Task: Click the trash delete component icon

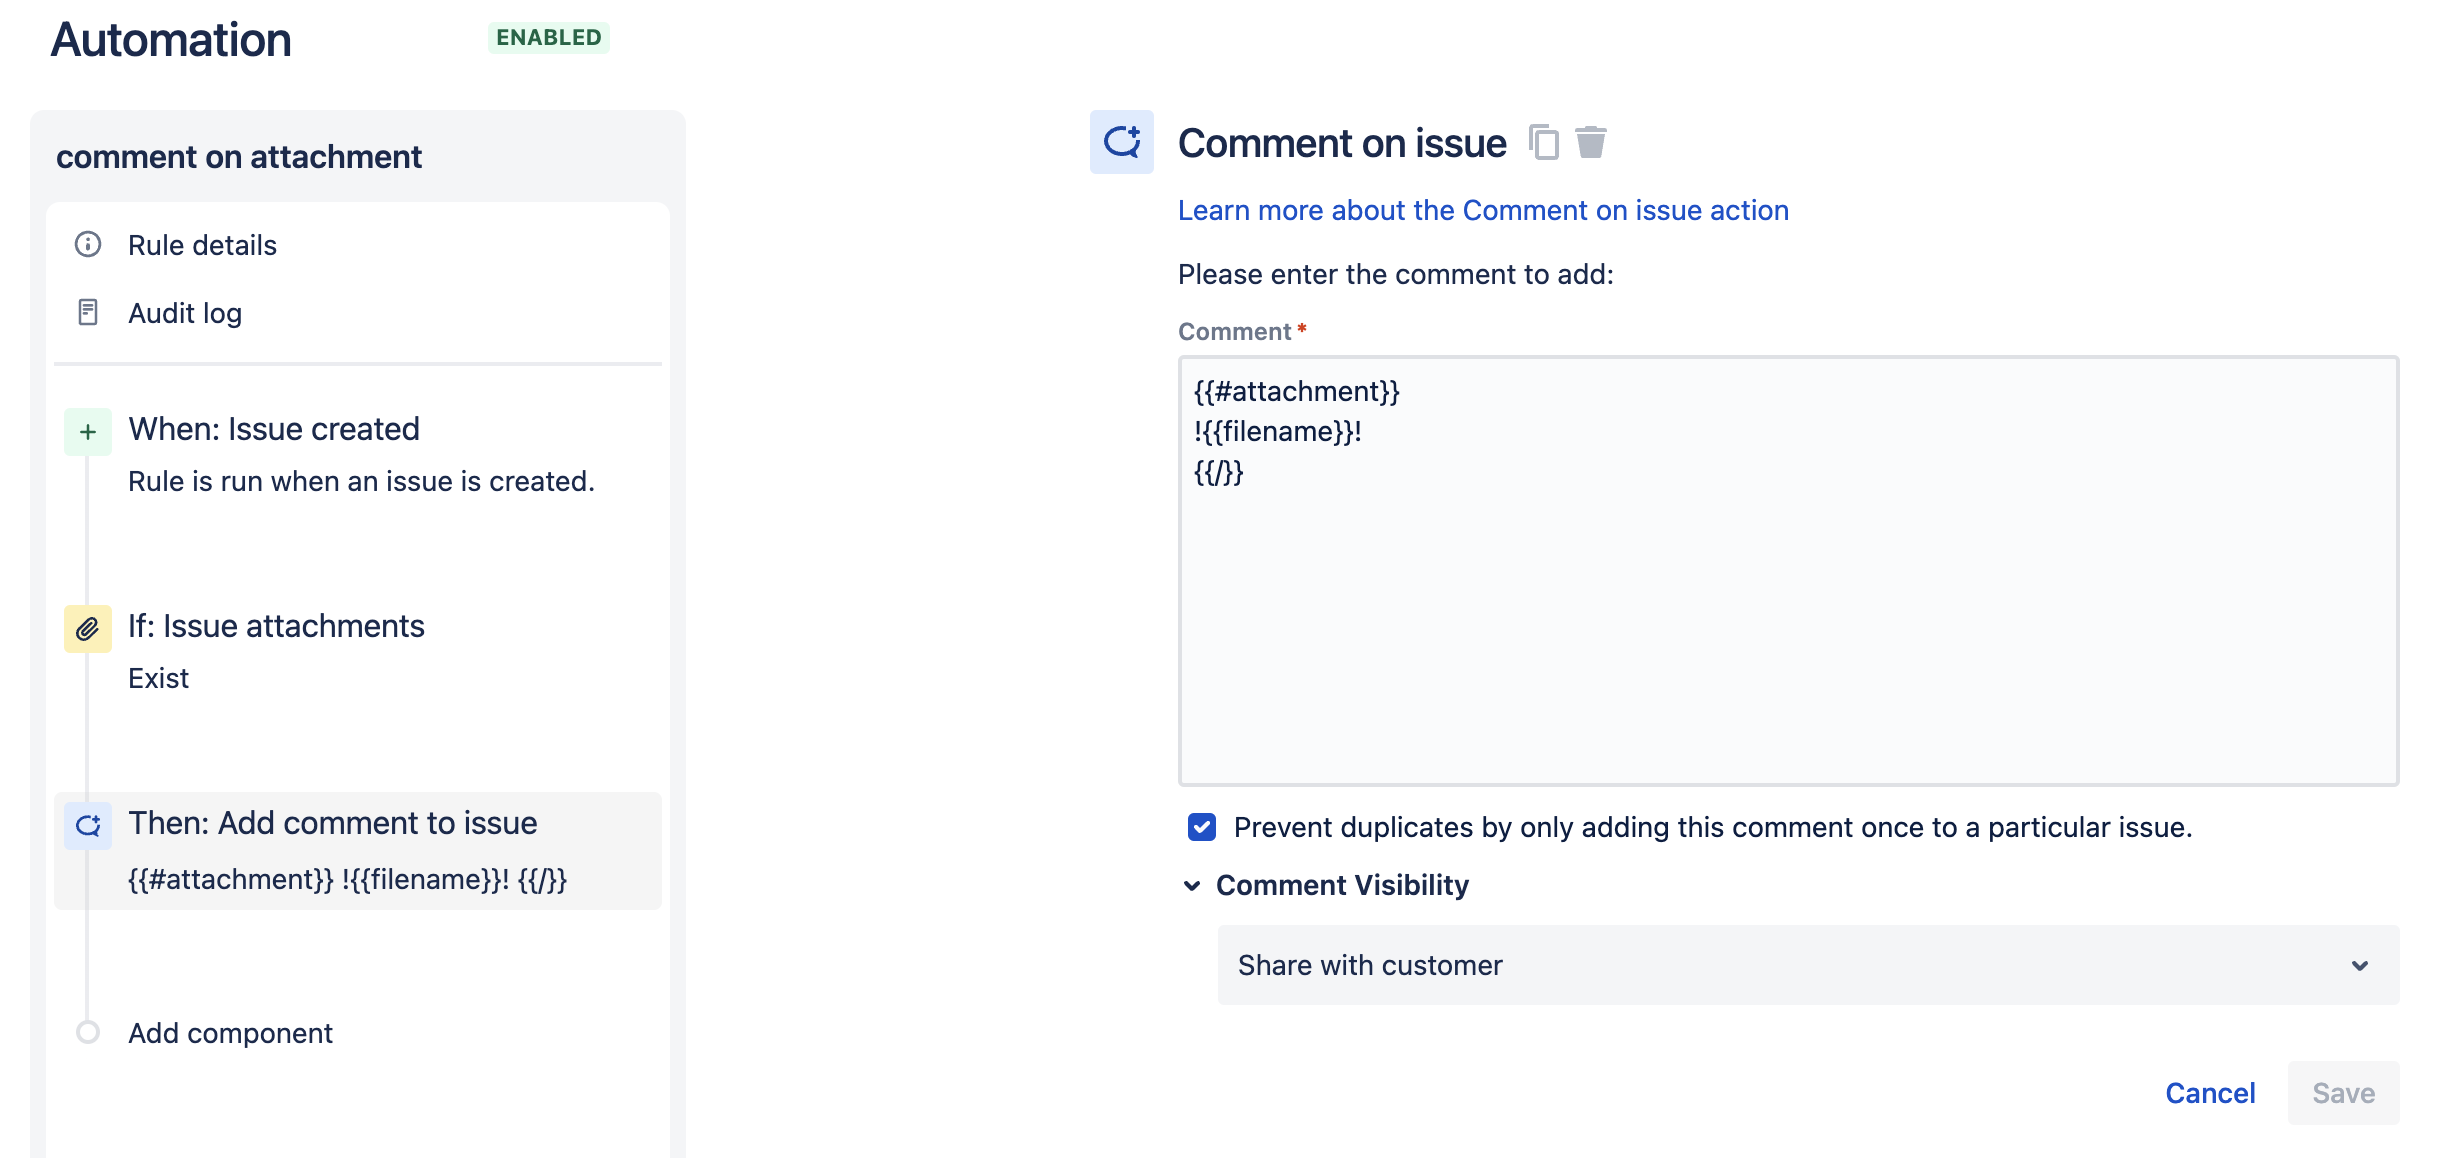Action: click(x=1590, y=142)
